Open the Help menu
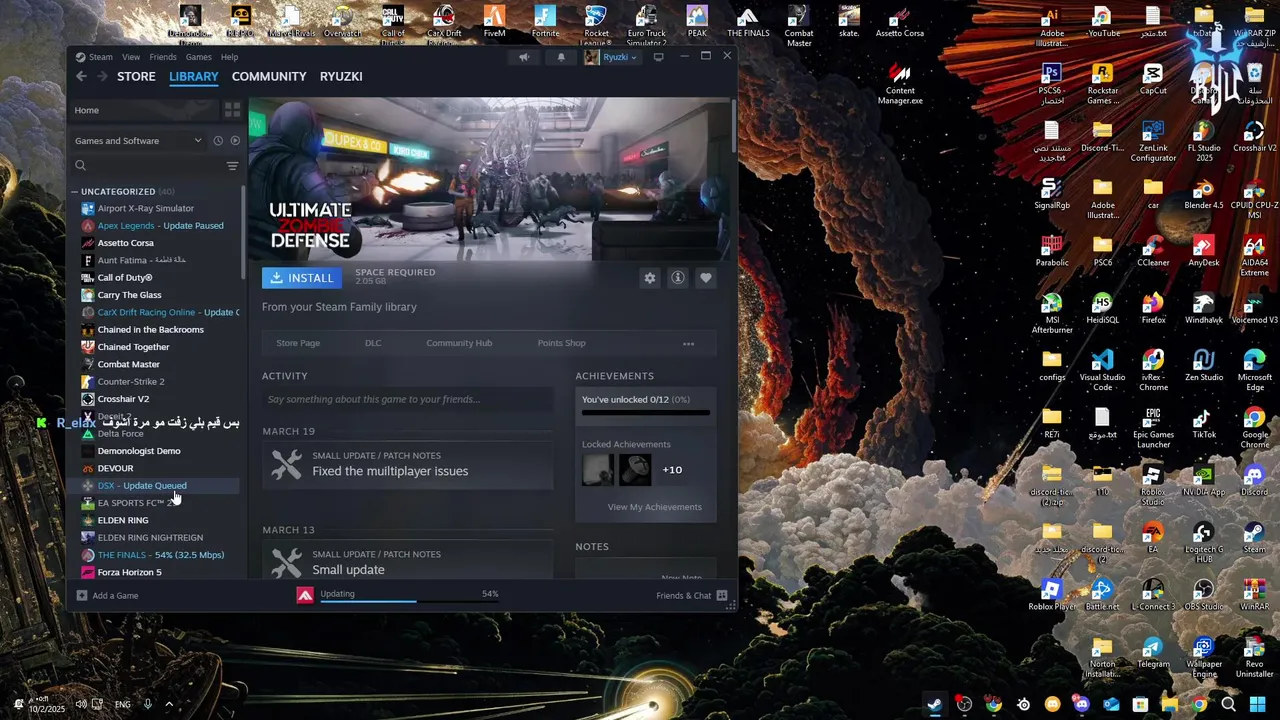Image resolution: width=1280 pixels, height=720 pixels. (229, 57)
